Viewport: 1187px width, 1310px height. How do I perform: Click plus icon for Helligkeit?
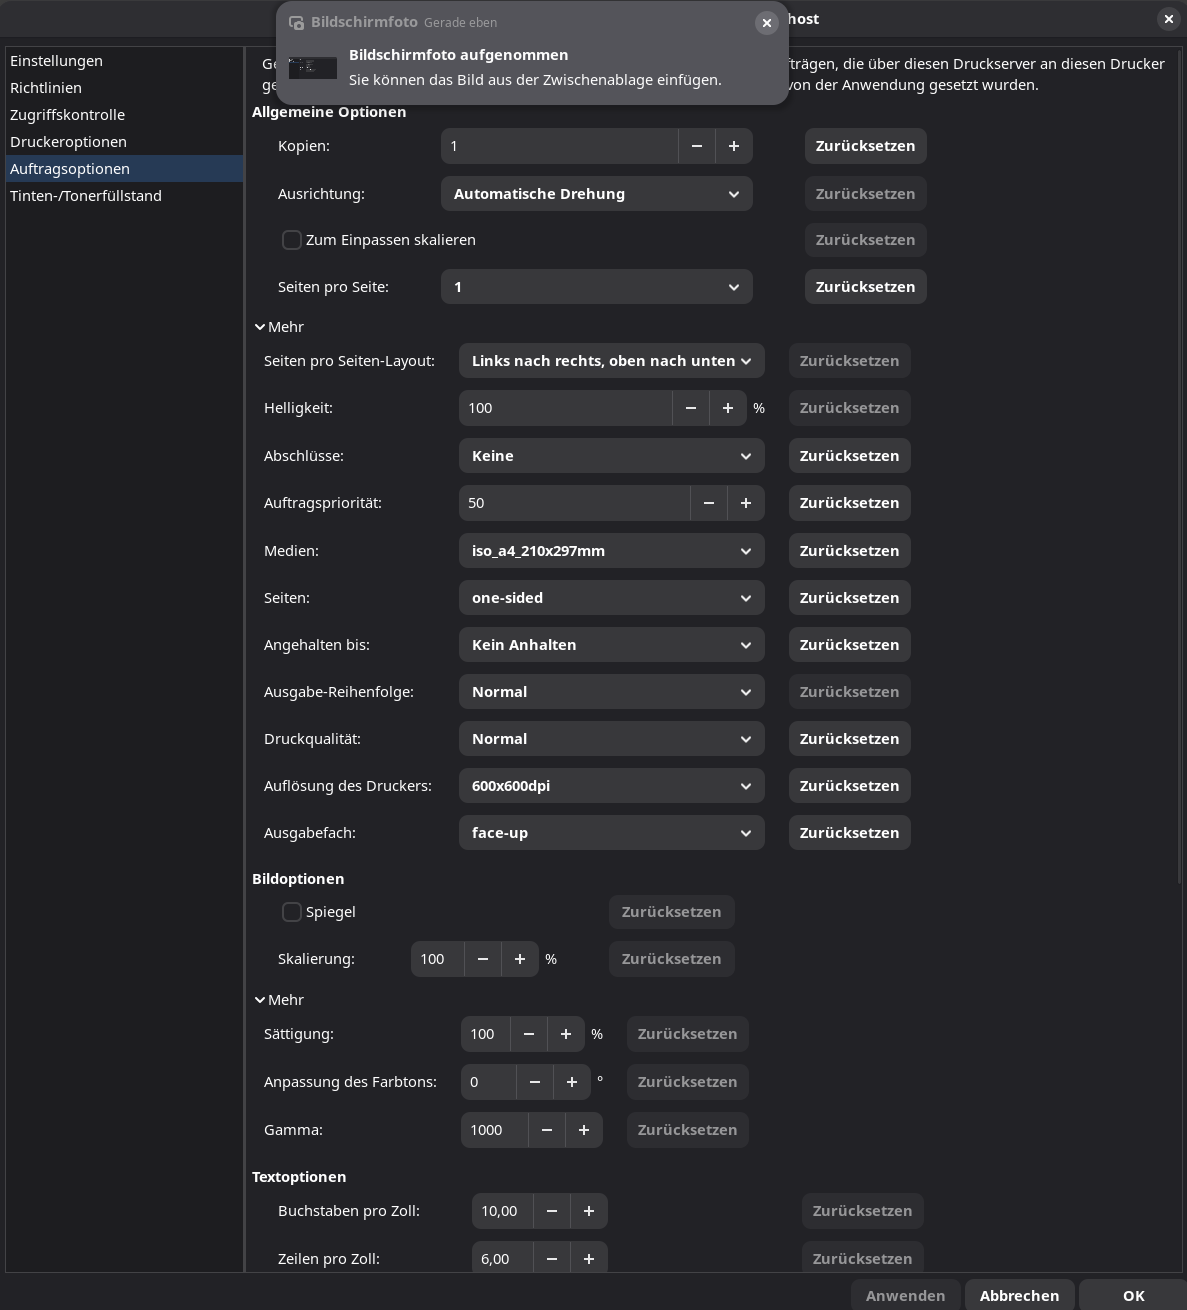click(x=728, y=408)
